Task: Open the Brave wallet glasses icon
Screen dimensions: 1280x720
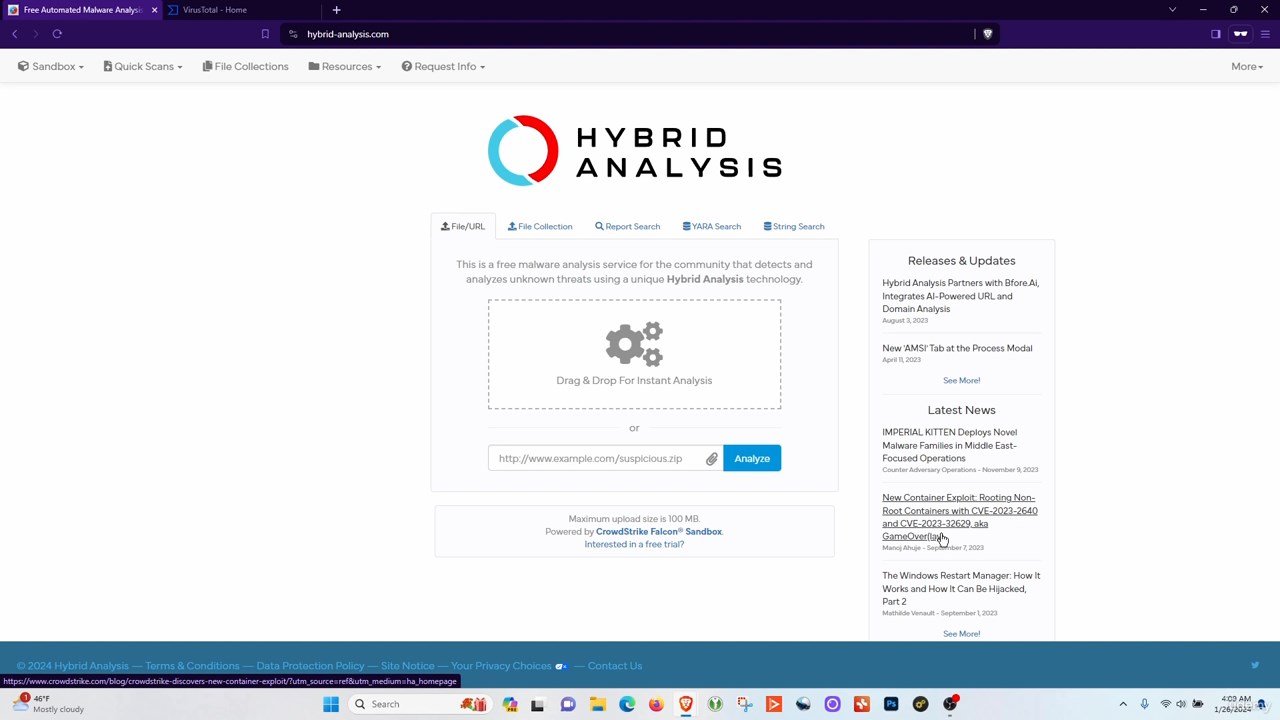Action: [x=1241, y=34]
